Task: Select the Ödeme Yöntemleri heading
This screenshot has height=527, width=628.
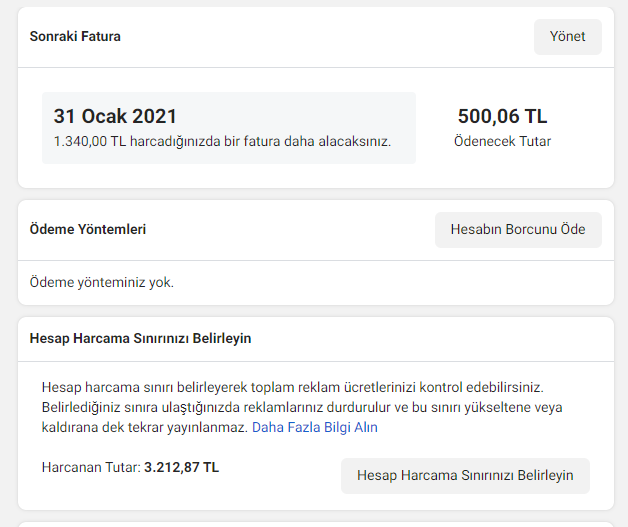Action: click(88, 229)
